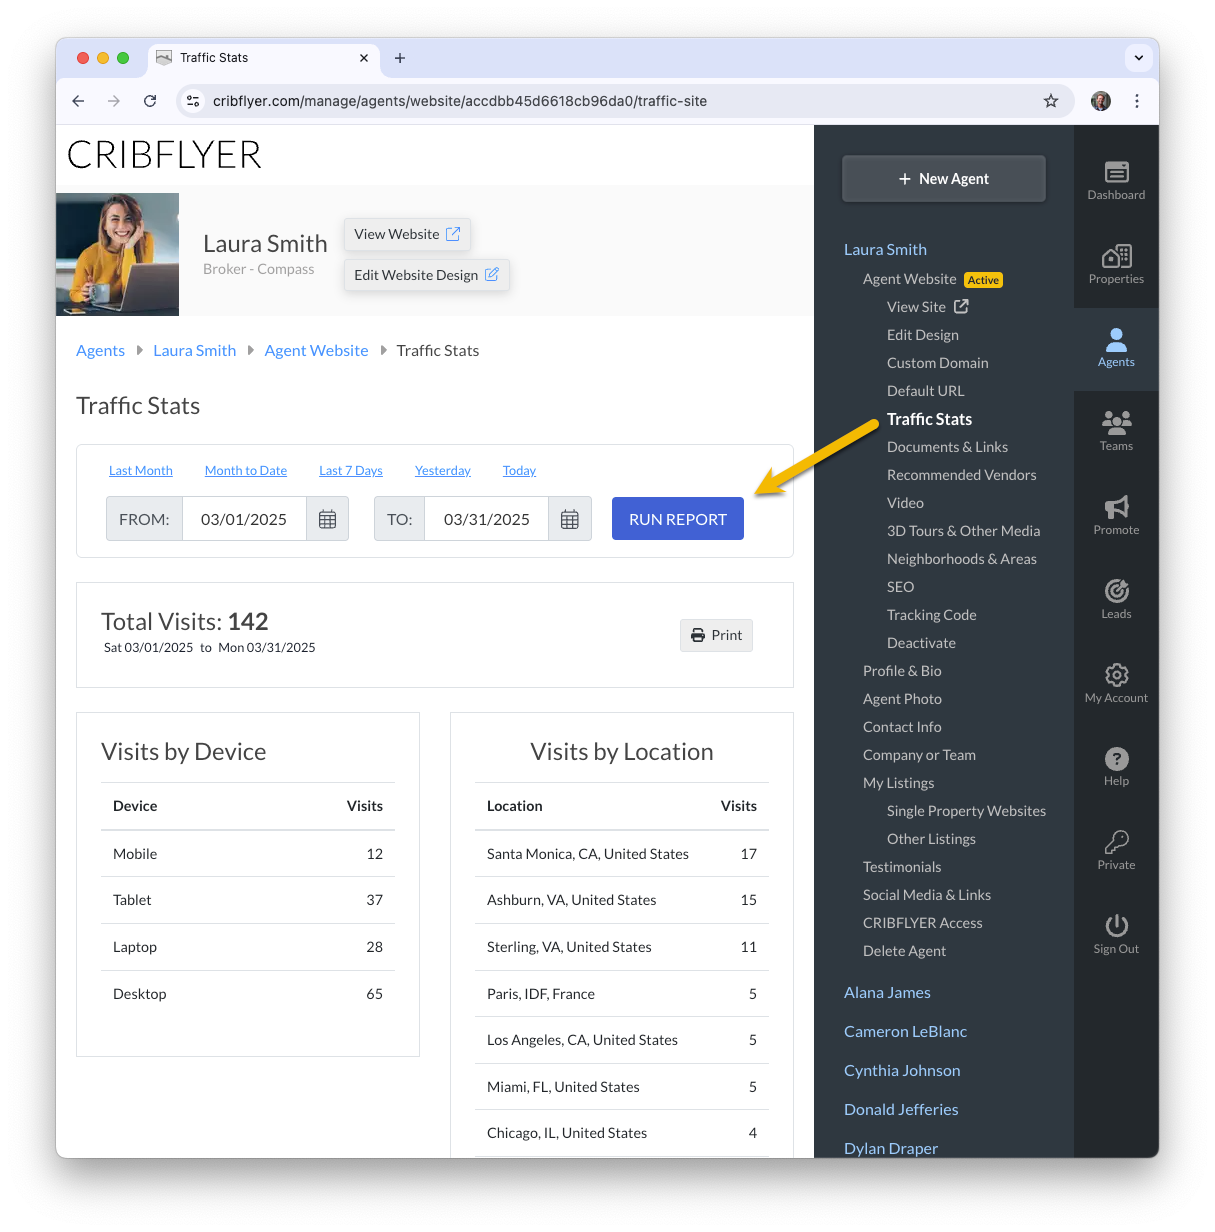Click the RUN REPORT button
The height and width of the screenshot is (1232, 1215).
pyautogui.click(x=678, y=519)
